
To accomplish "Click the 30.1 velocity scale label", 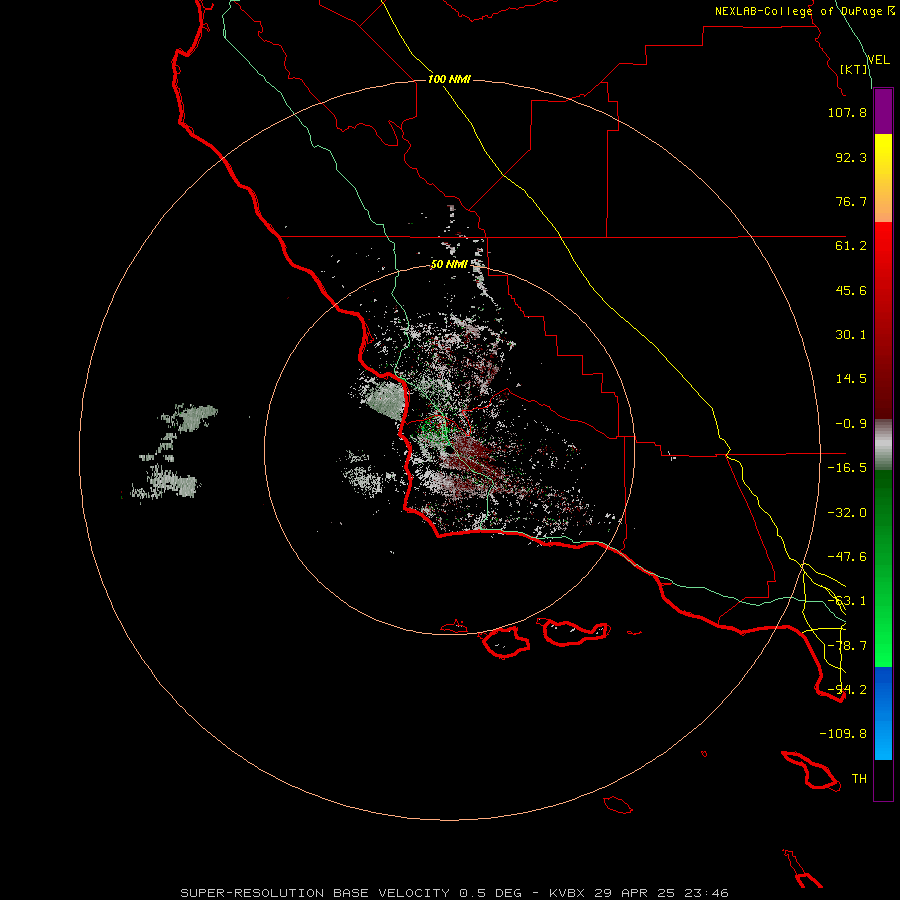I will pos(851,335).
